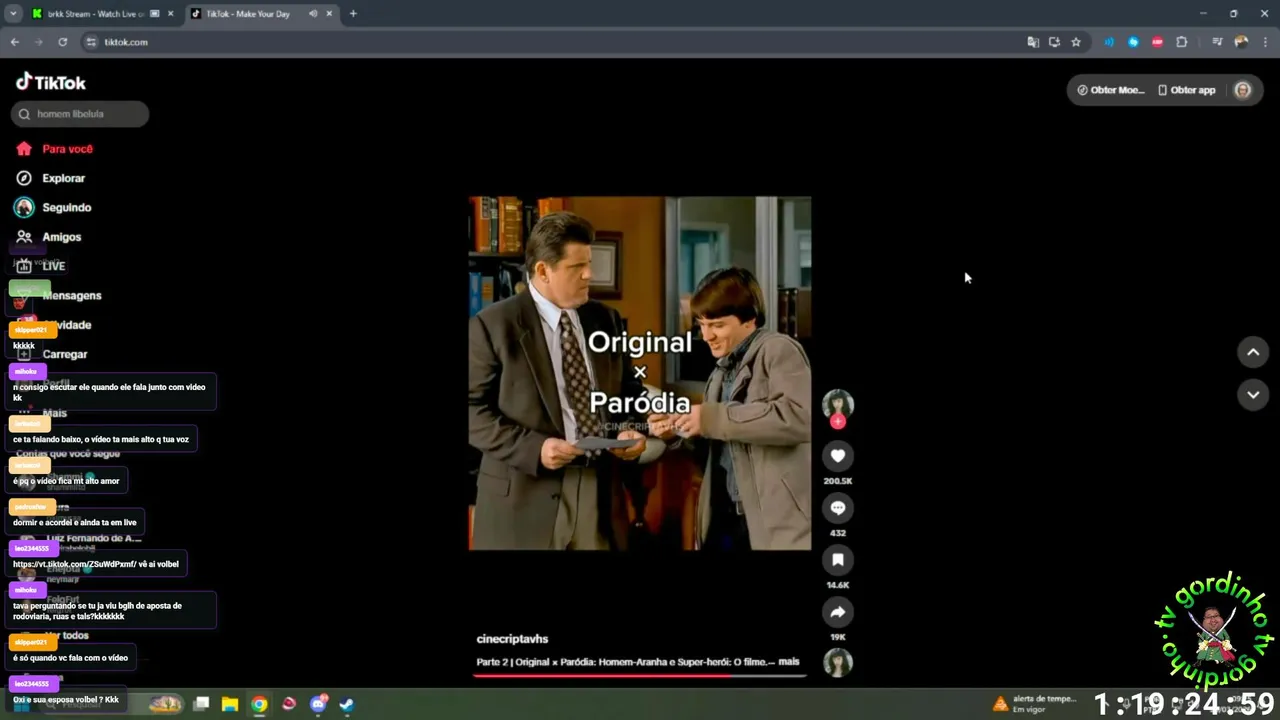Share the video with arrow icon

click(838, 612)
